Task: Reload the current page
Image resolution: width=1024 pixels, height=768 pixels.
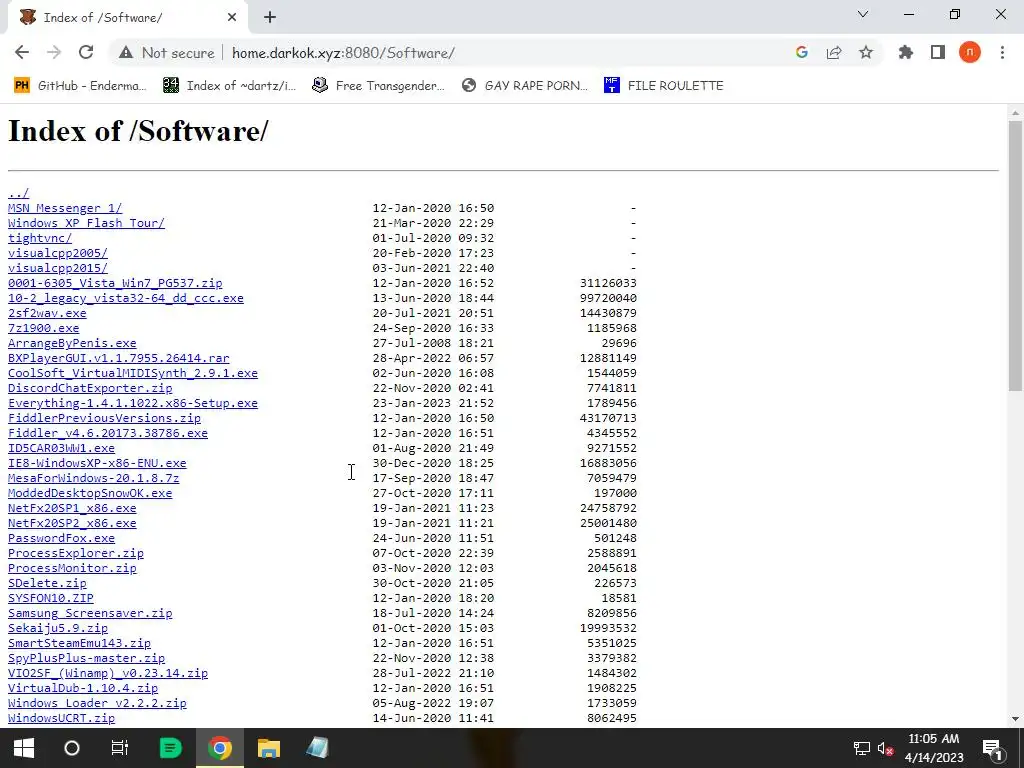Action: tap(86, 52)
